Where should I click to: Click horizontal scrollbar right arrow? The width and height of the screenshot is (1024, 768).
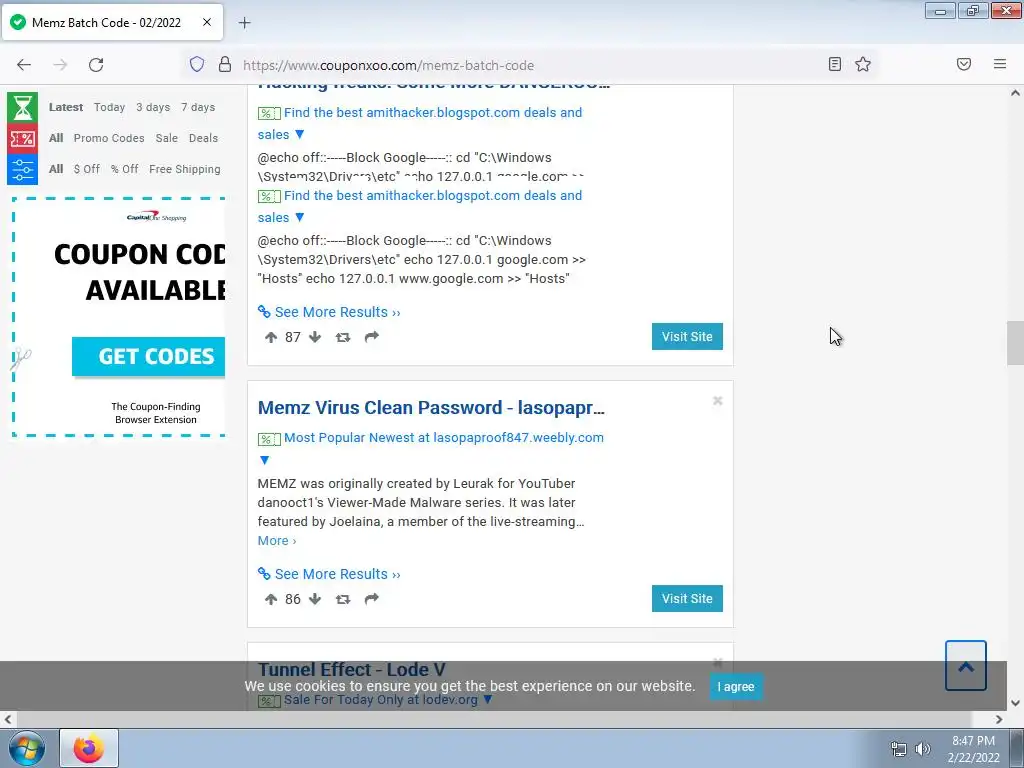pos(999,720)
